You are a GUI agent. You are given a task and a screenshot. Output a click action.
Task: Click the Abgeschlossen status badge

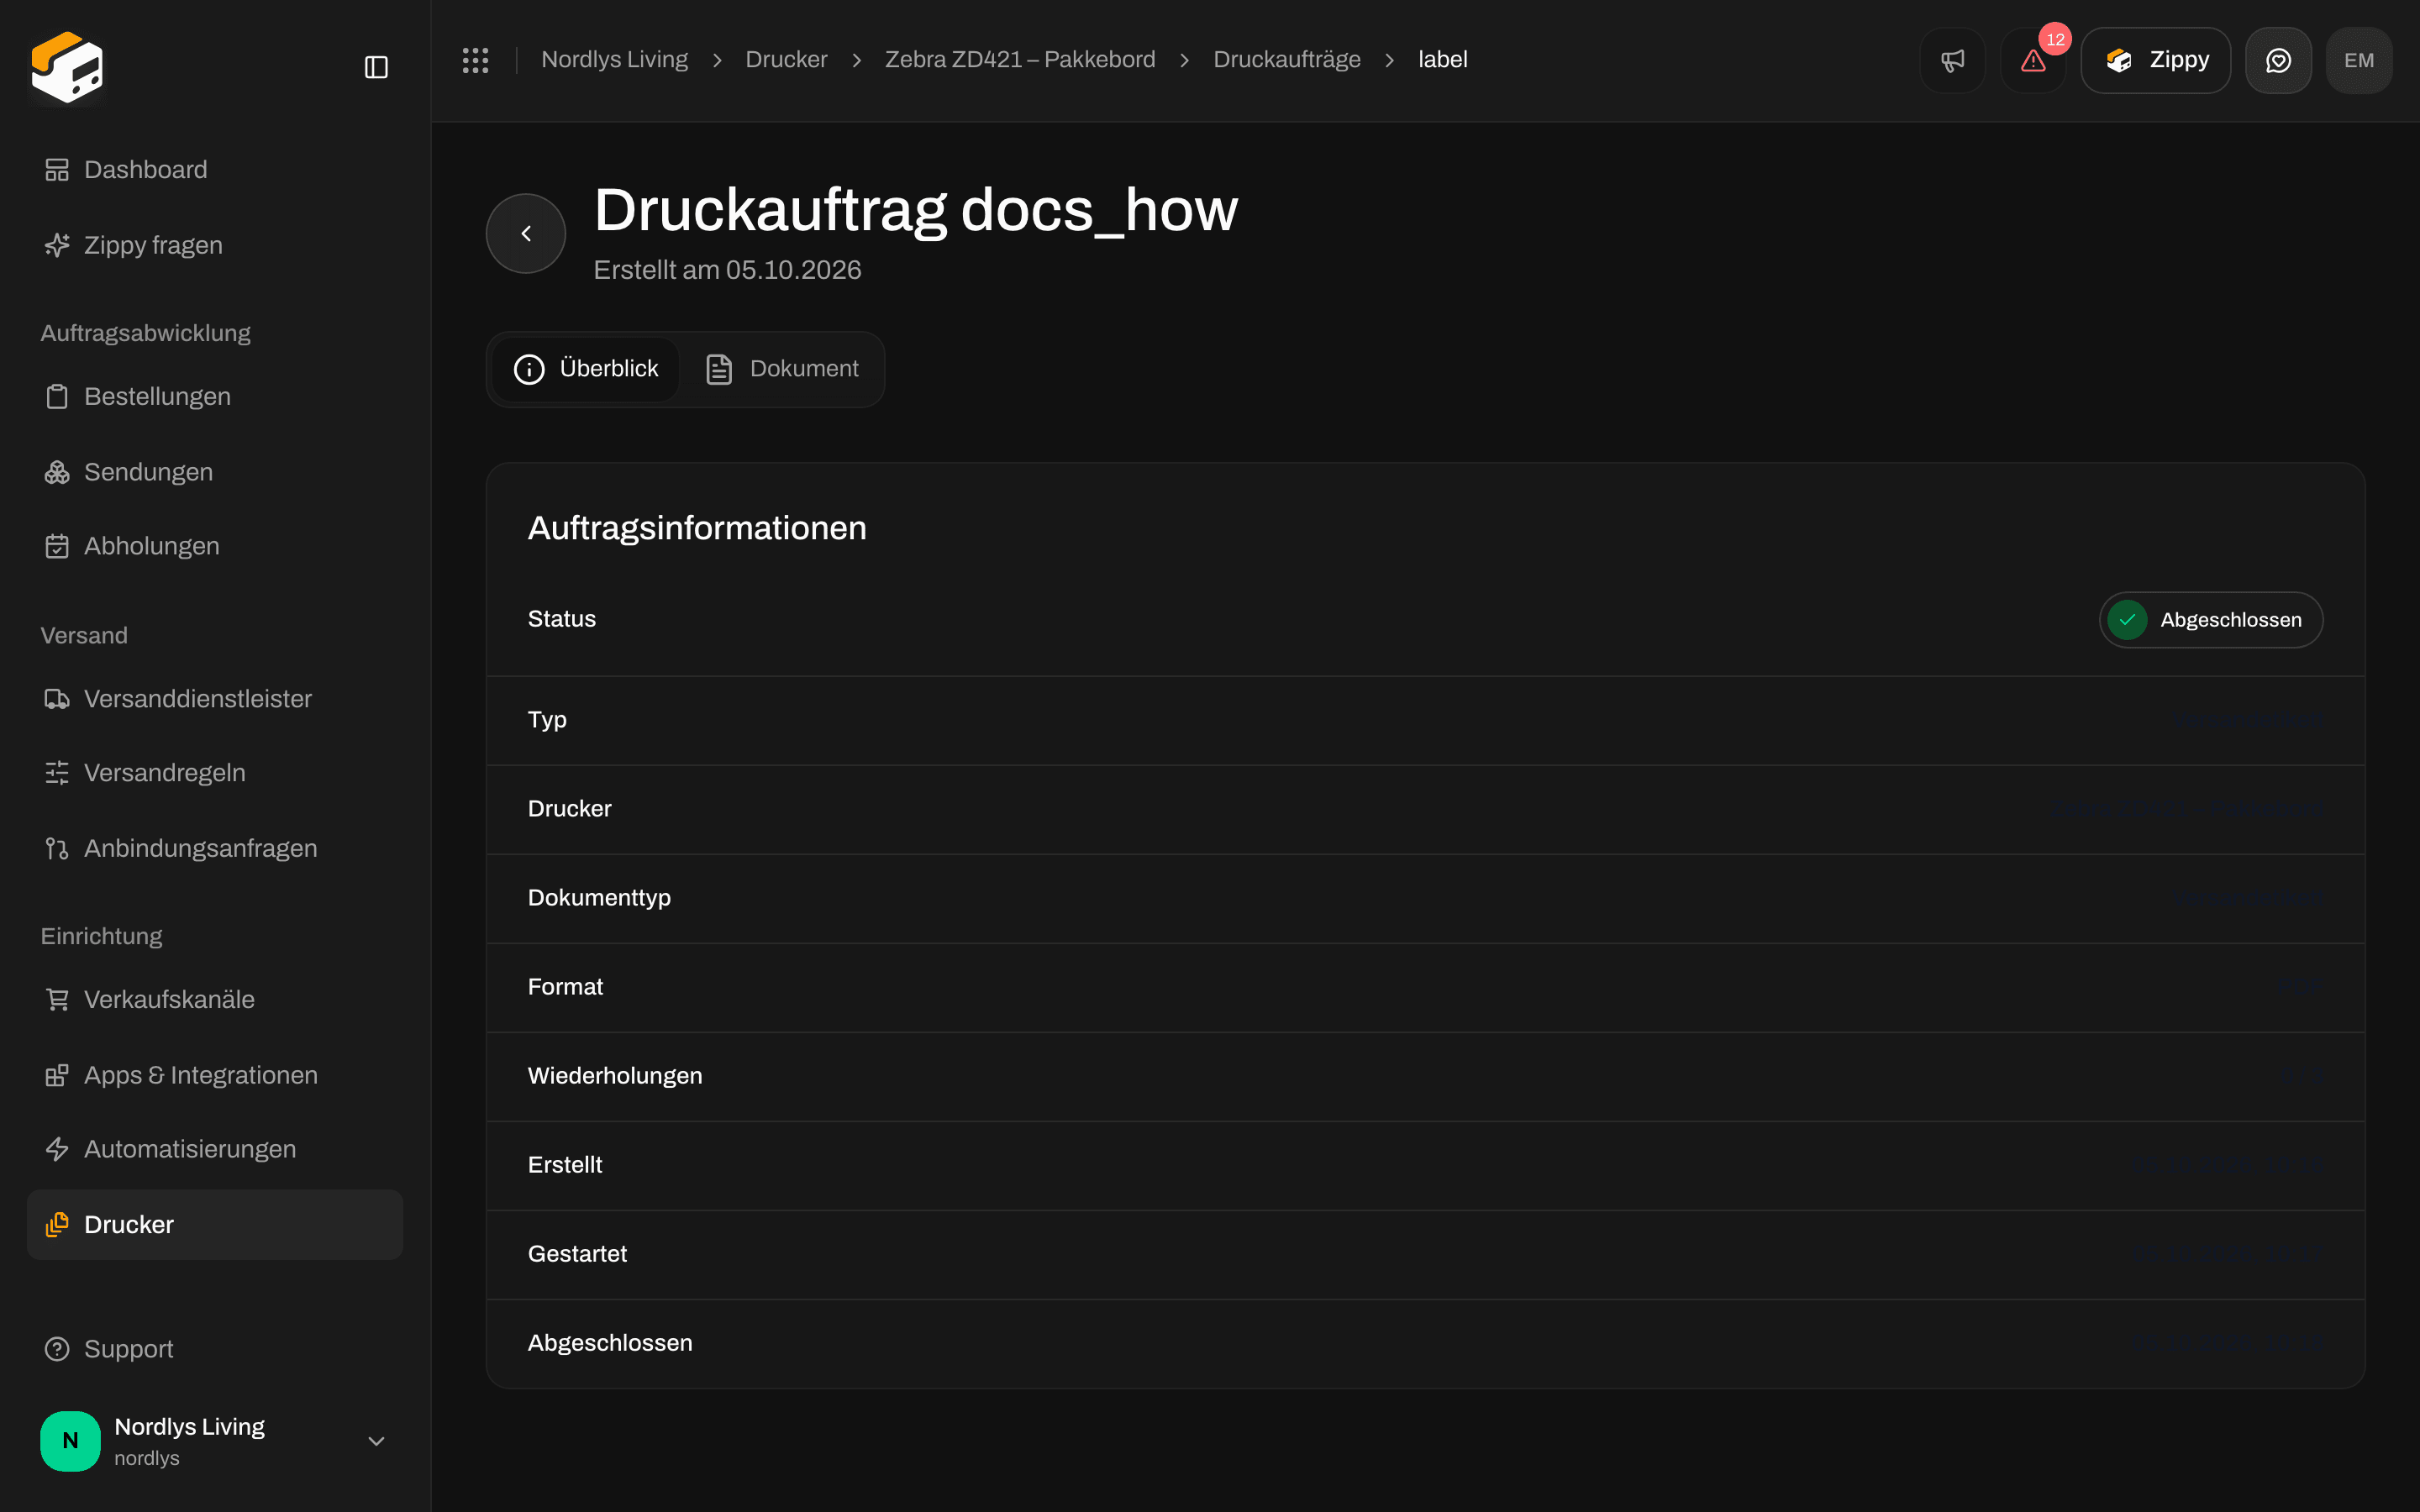[2211, 620]
